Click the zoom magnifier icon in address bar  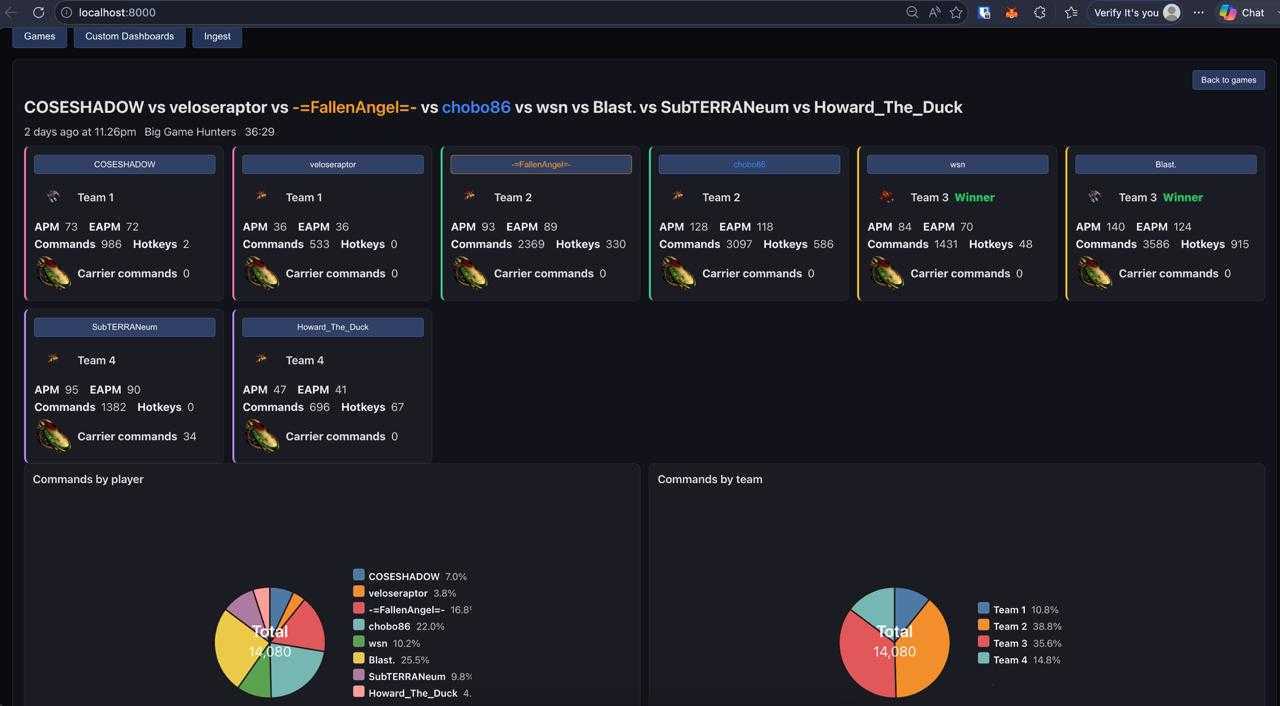click(912, 13)
